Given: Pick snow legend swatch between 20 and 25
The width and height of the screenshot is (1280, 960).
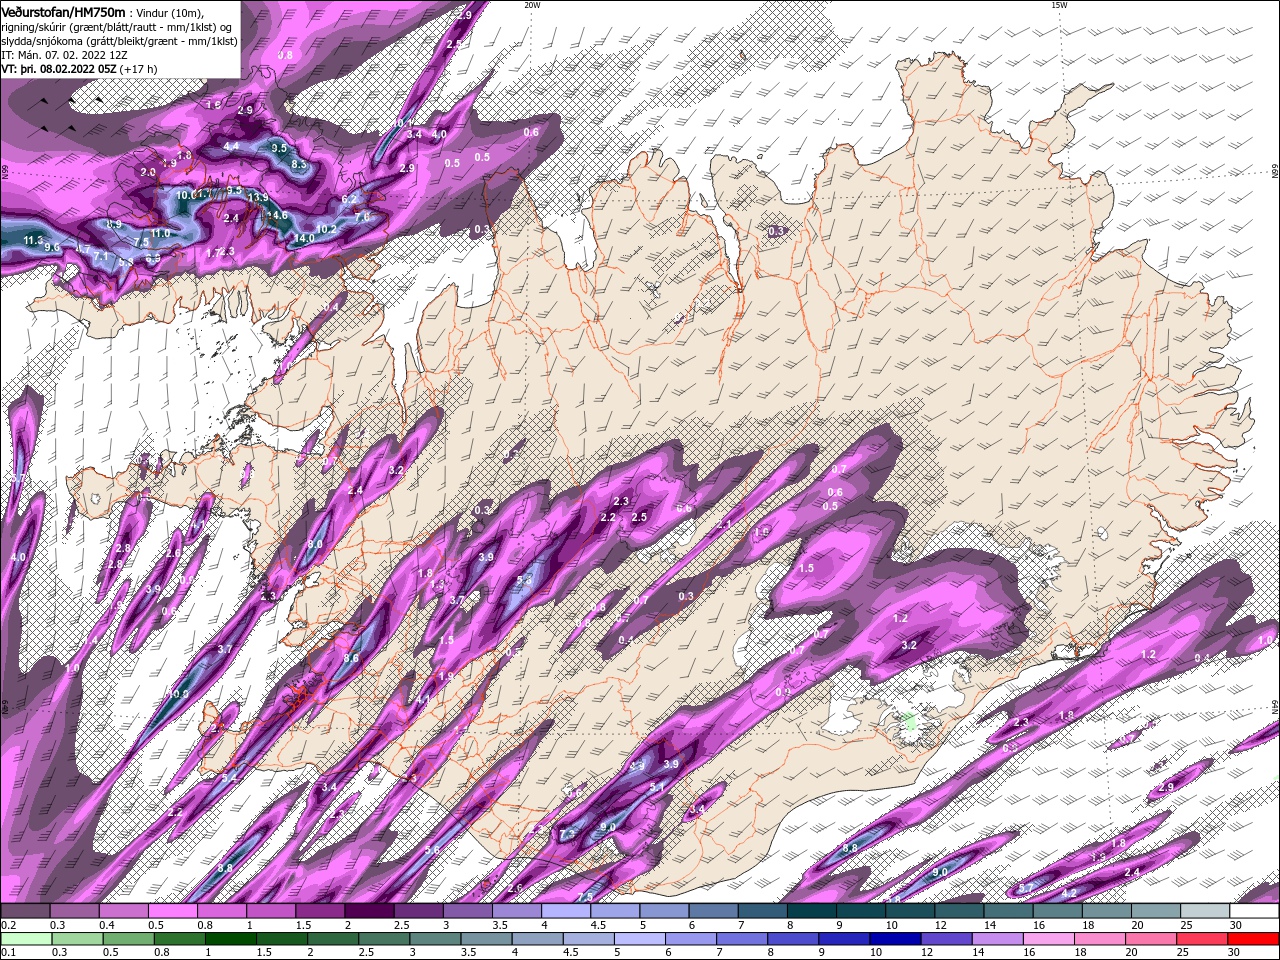Looking at the screenshot, I should (x=1156, y=911).
